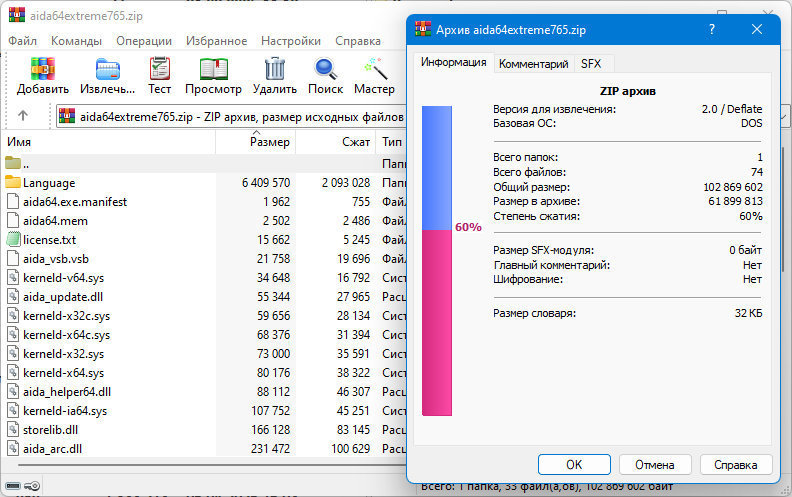Sort by the Сжат column header
Image resolution: width=792 pixels, height=497 pixels.
click(335, 142)
